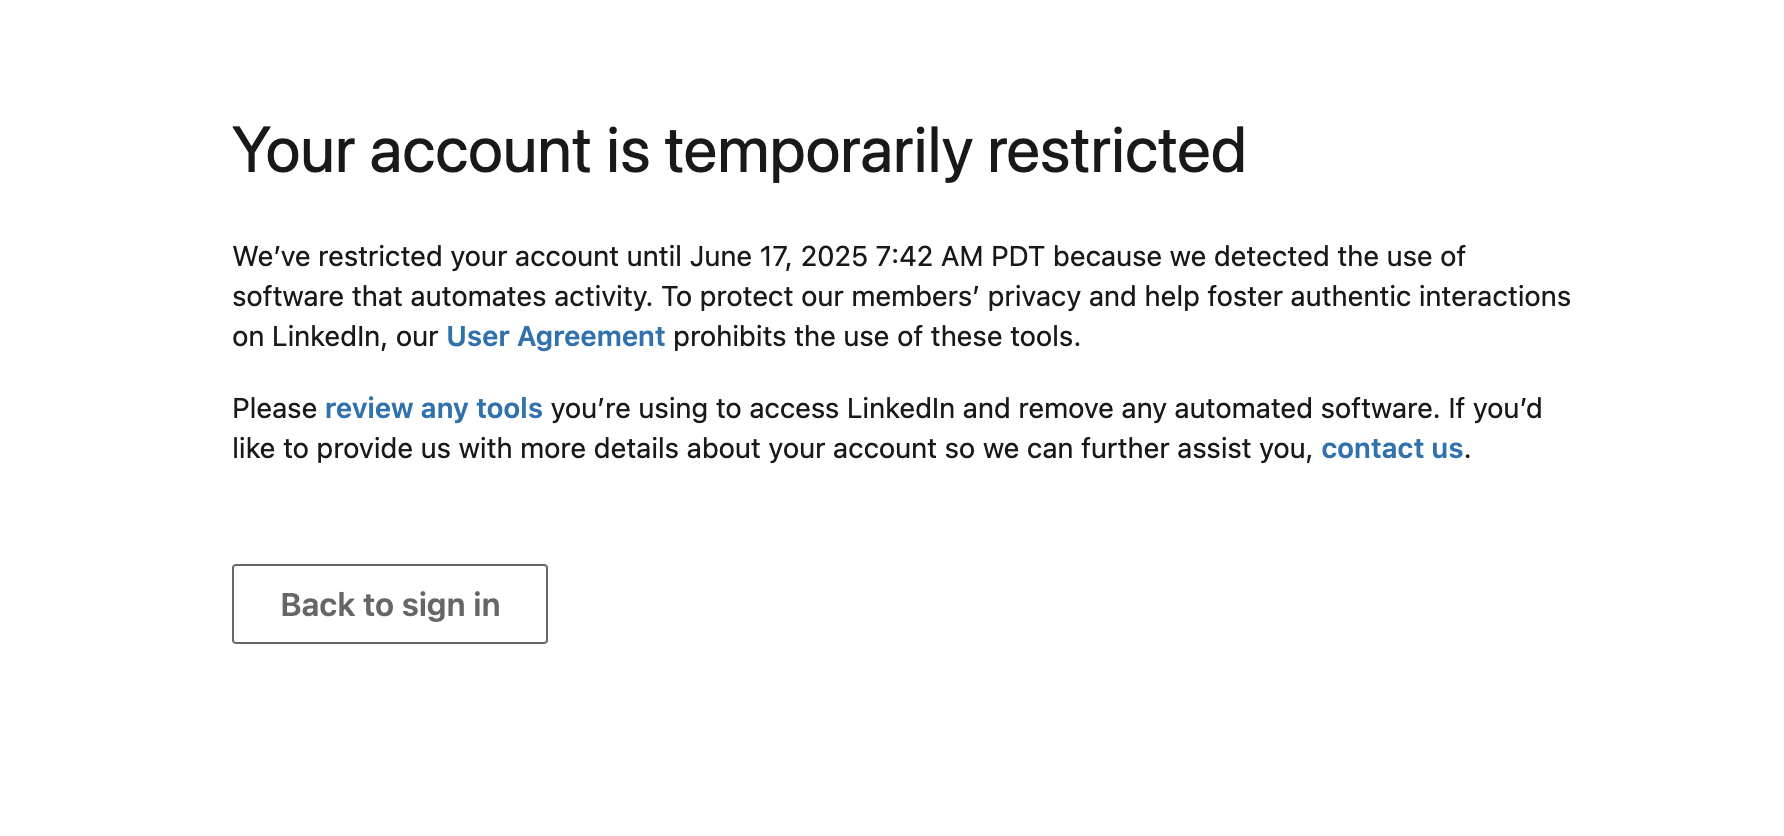Click the phrase prohibits the use of these tools
The width and height of the screenshot is (1784, 836).
[876, 337]
